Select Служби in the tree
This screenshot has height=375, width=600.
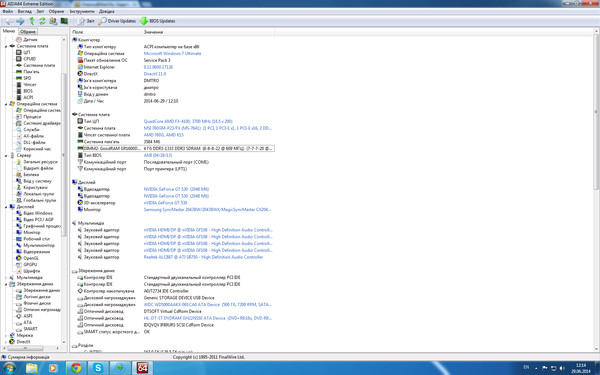31,130
